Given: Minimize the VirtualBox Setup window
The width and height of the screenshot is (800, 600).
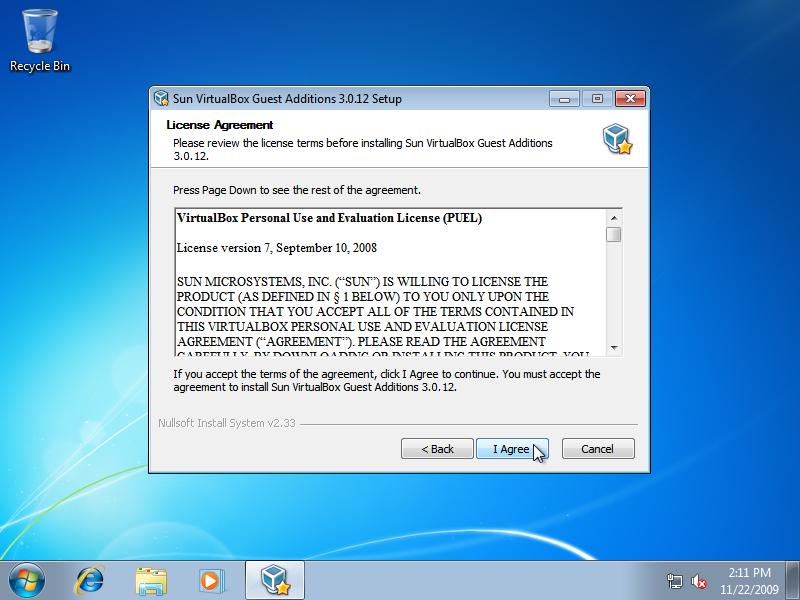Looking at the screenshot, I should coord(563,99).
